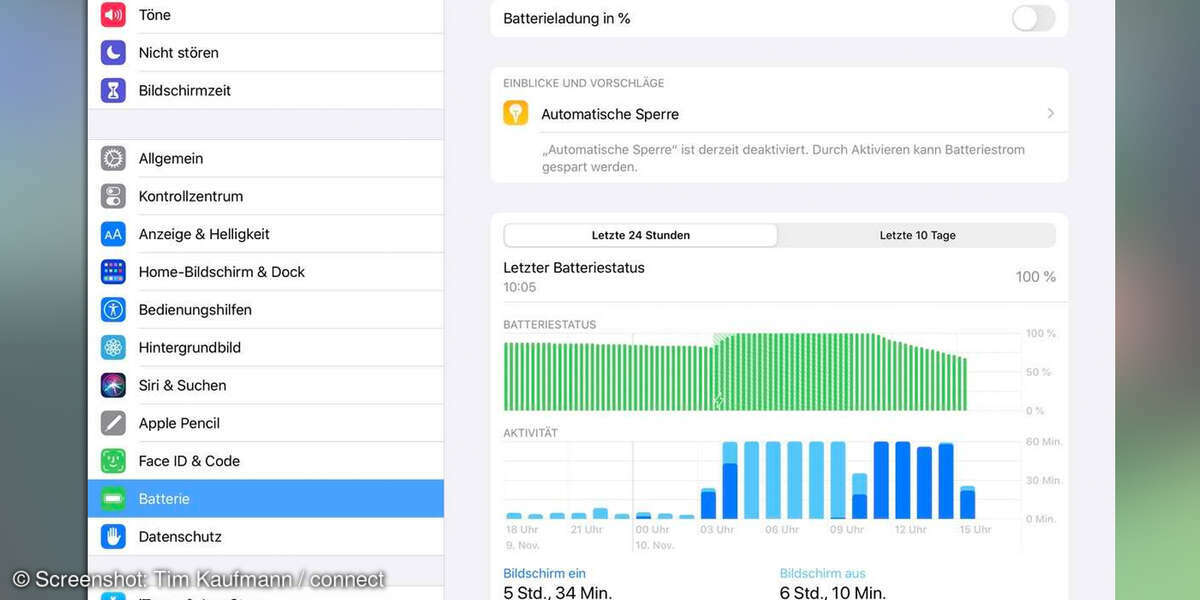Open Kontrollzentrum settings

tap(266, 196)
